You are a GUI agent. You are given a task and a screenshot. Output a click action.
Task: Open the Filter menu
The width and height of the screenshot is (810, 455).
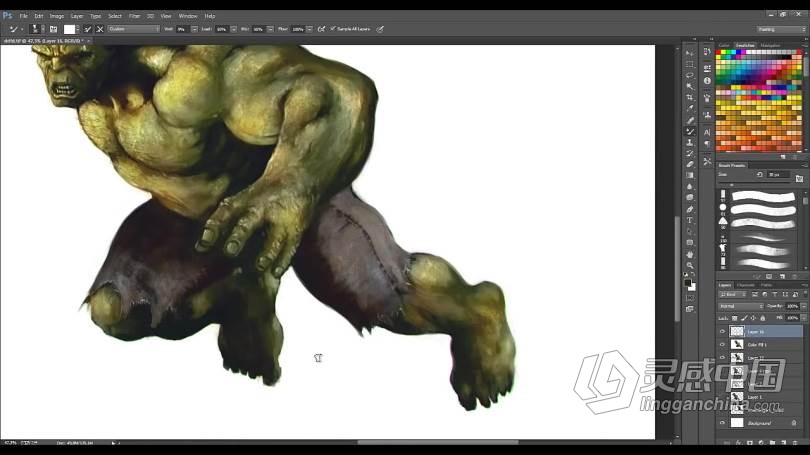(x=134, y=16)
